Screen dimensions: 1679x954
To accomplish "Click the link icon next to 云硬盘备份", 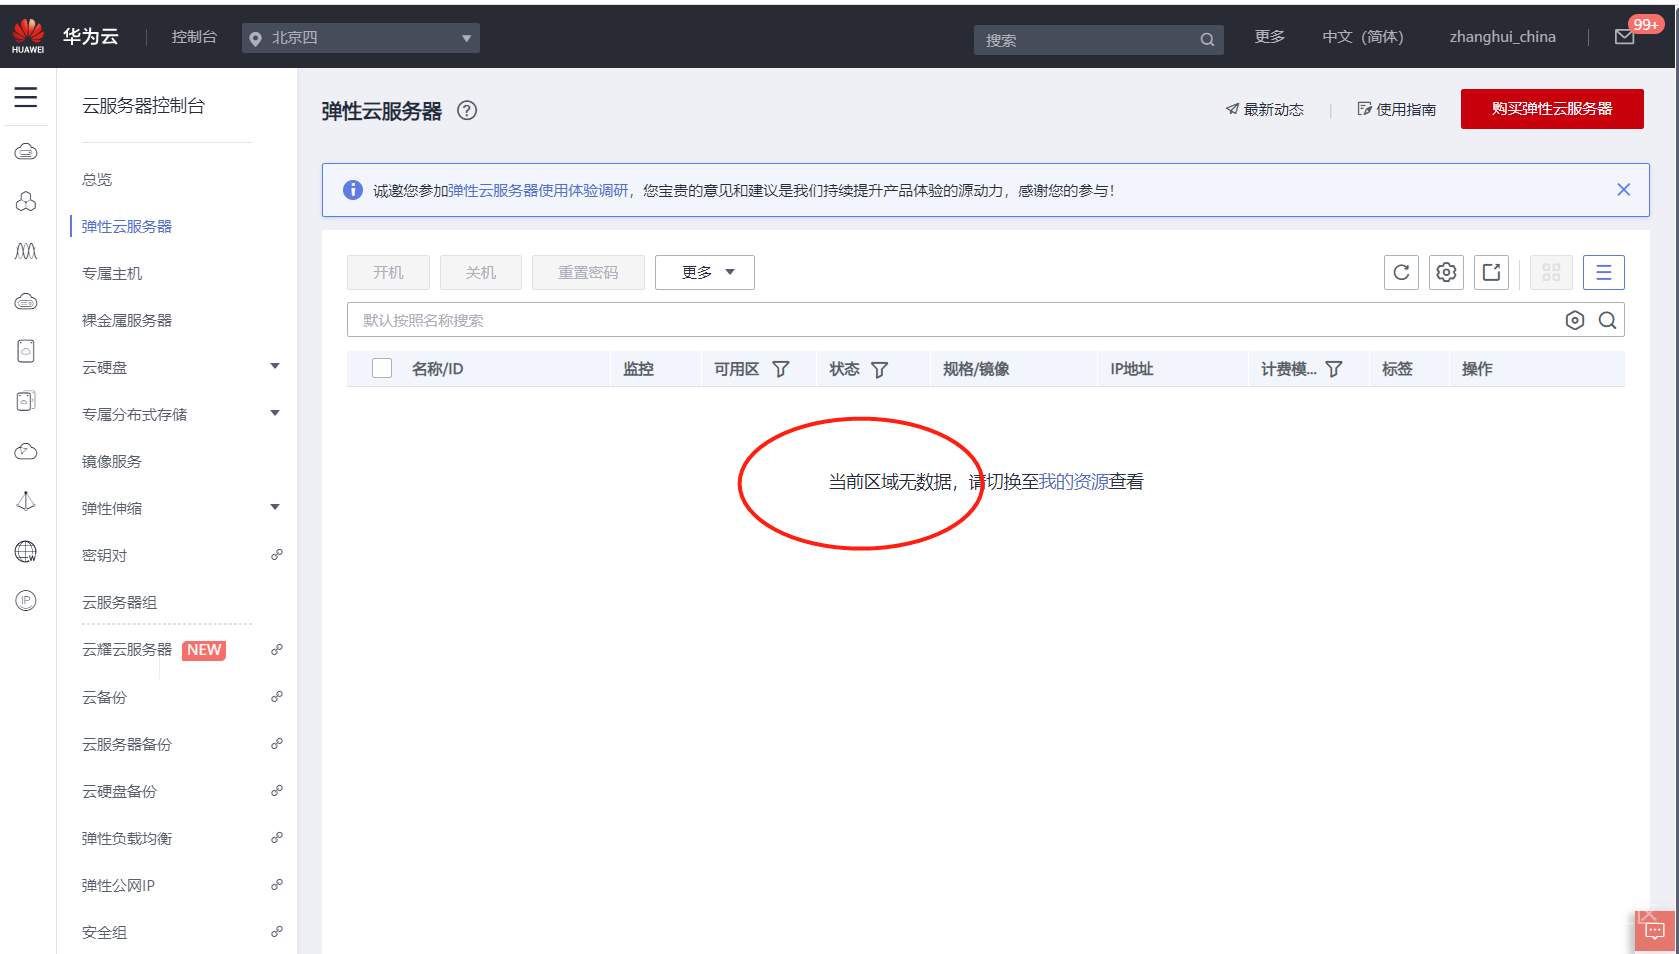I will (x=277, y=791).
